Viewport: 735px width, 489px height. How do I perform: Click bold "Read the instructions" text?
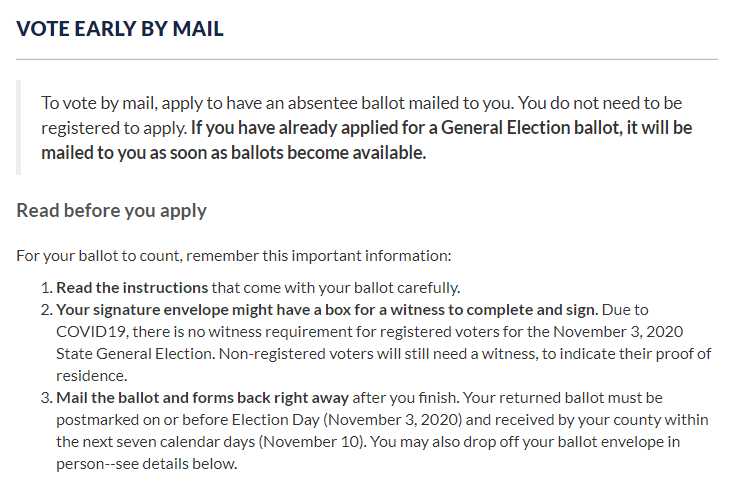point(132,287)
